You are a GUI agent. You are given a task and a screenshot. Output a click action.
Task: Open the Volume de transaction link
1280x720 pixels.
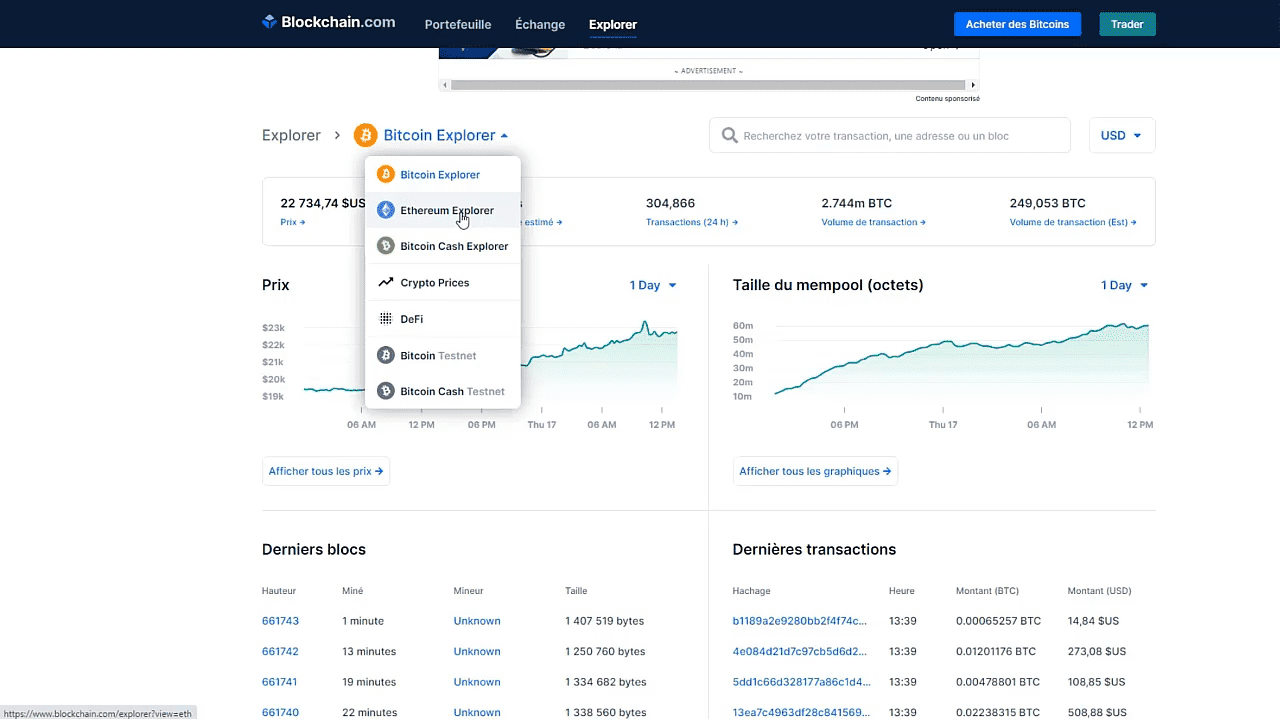pyautogui.click(x=873, y=222)
